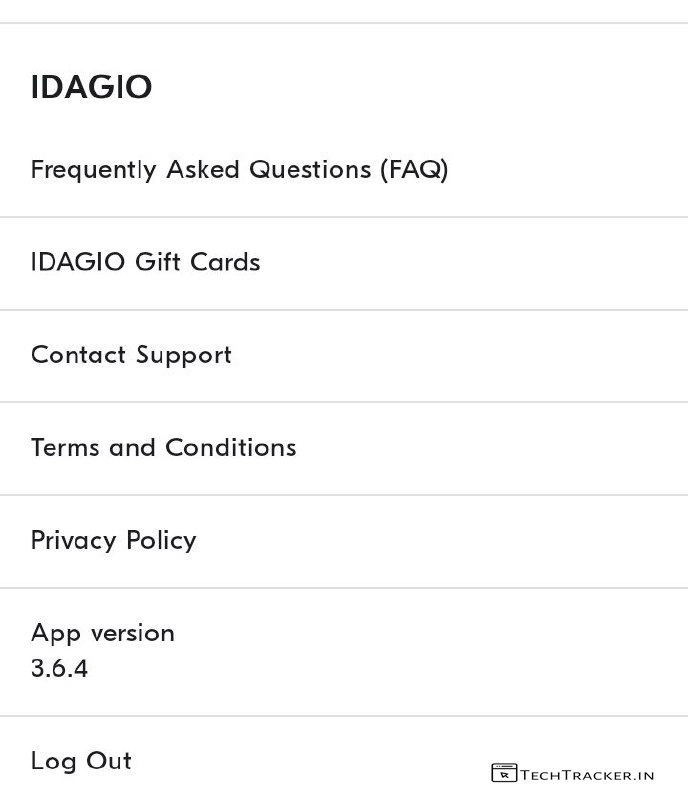Viewport: 688px width, 800px height.
Task: Click the word Terms in Terms row
Action: click(65, 447)
